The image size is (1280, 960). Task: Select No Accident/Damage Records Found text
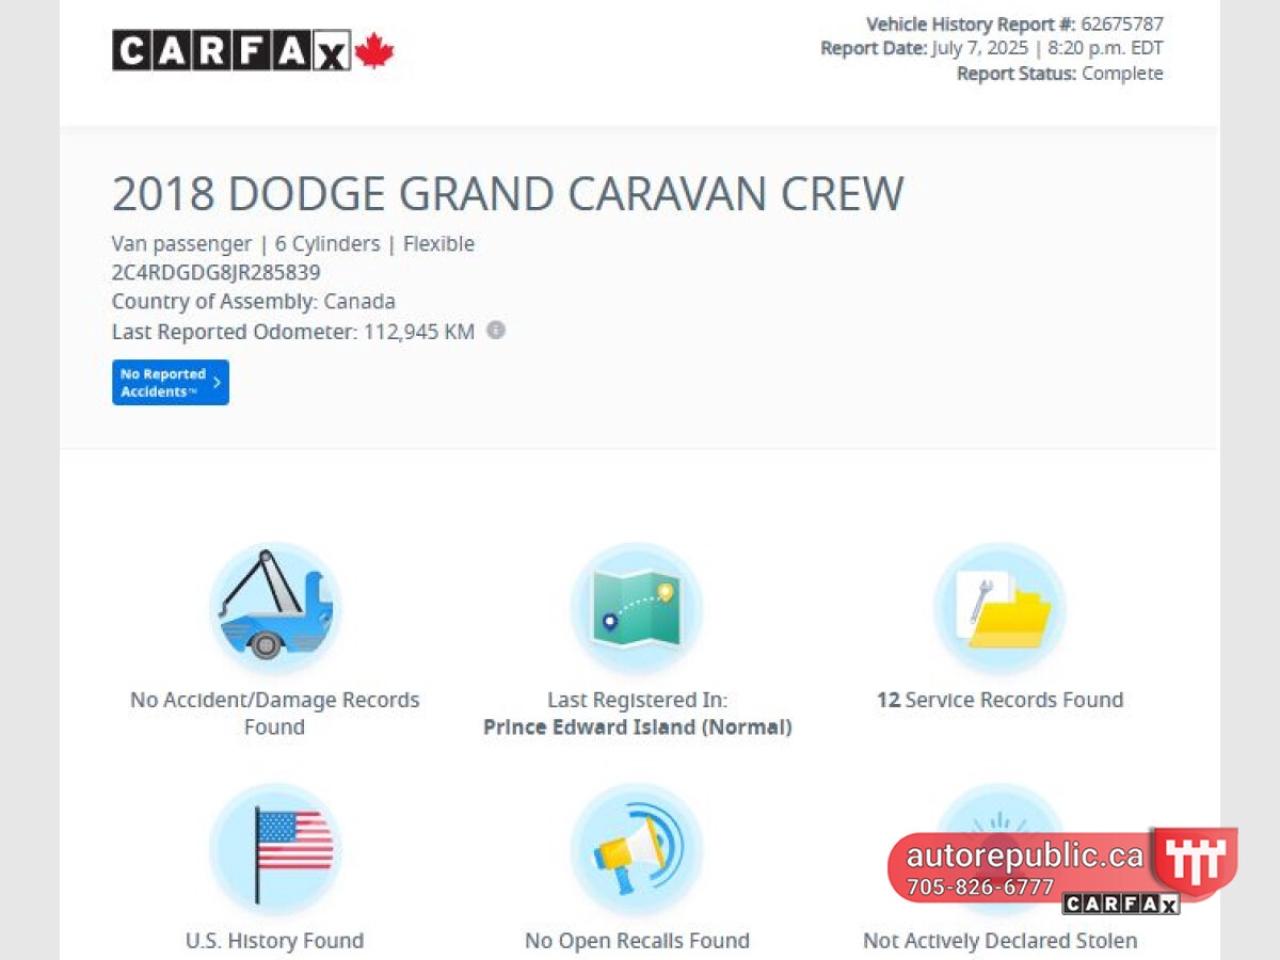pos(275,713)
